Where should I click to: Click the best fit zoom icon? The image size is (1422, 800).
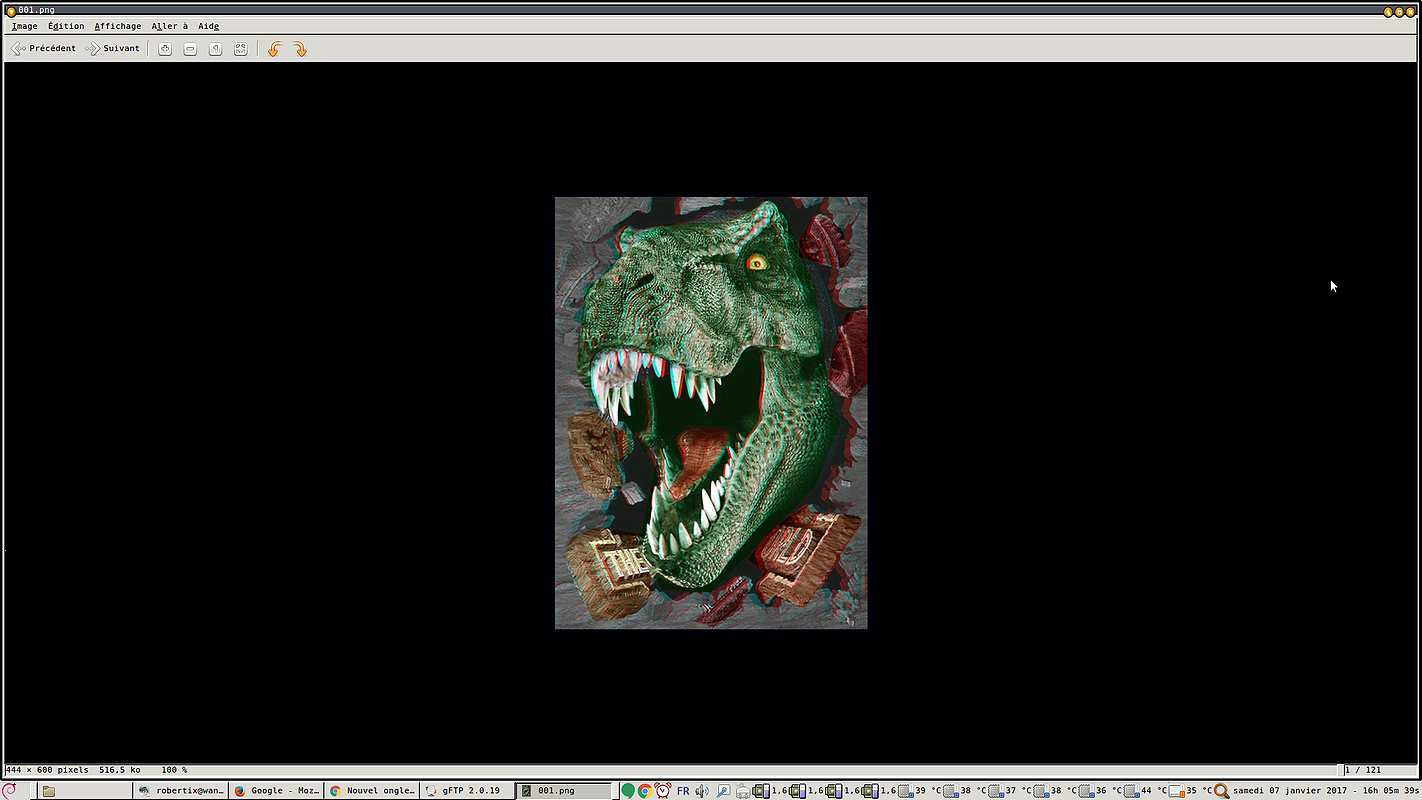tap(241, 49)
